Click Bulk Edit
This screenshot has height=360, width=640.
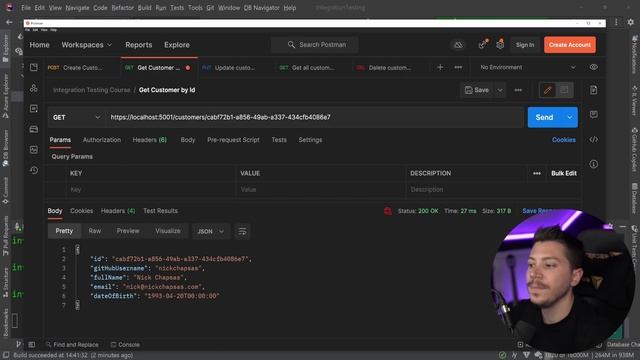tap(564, 173)
